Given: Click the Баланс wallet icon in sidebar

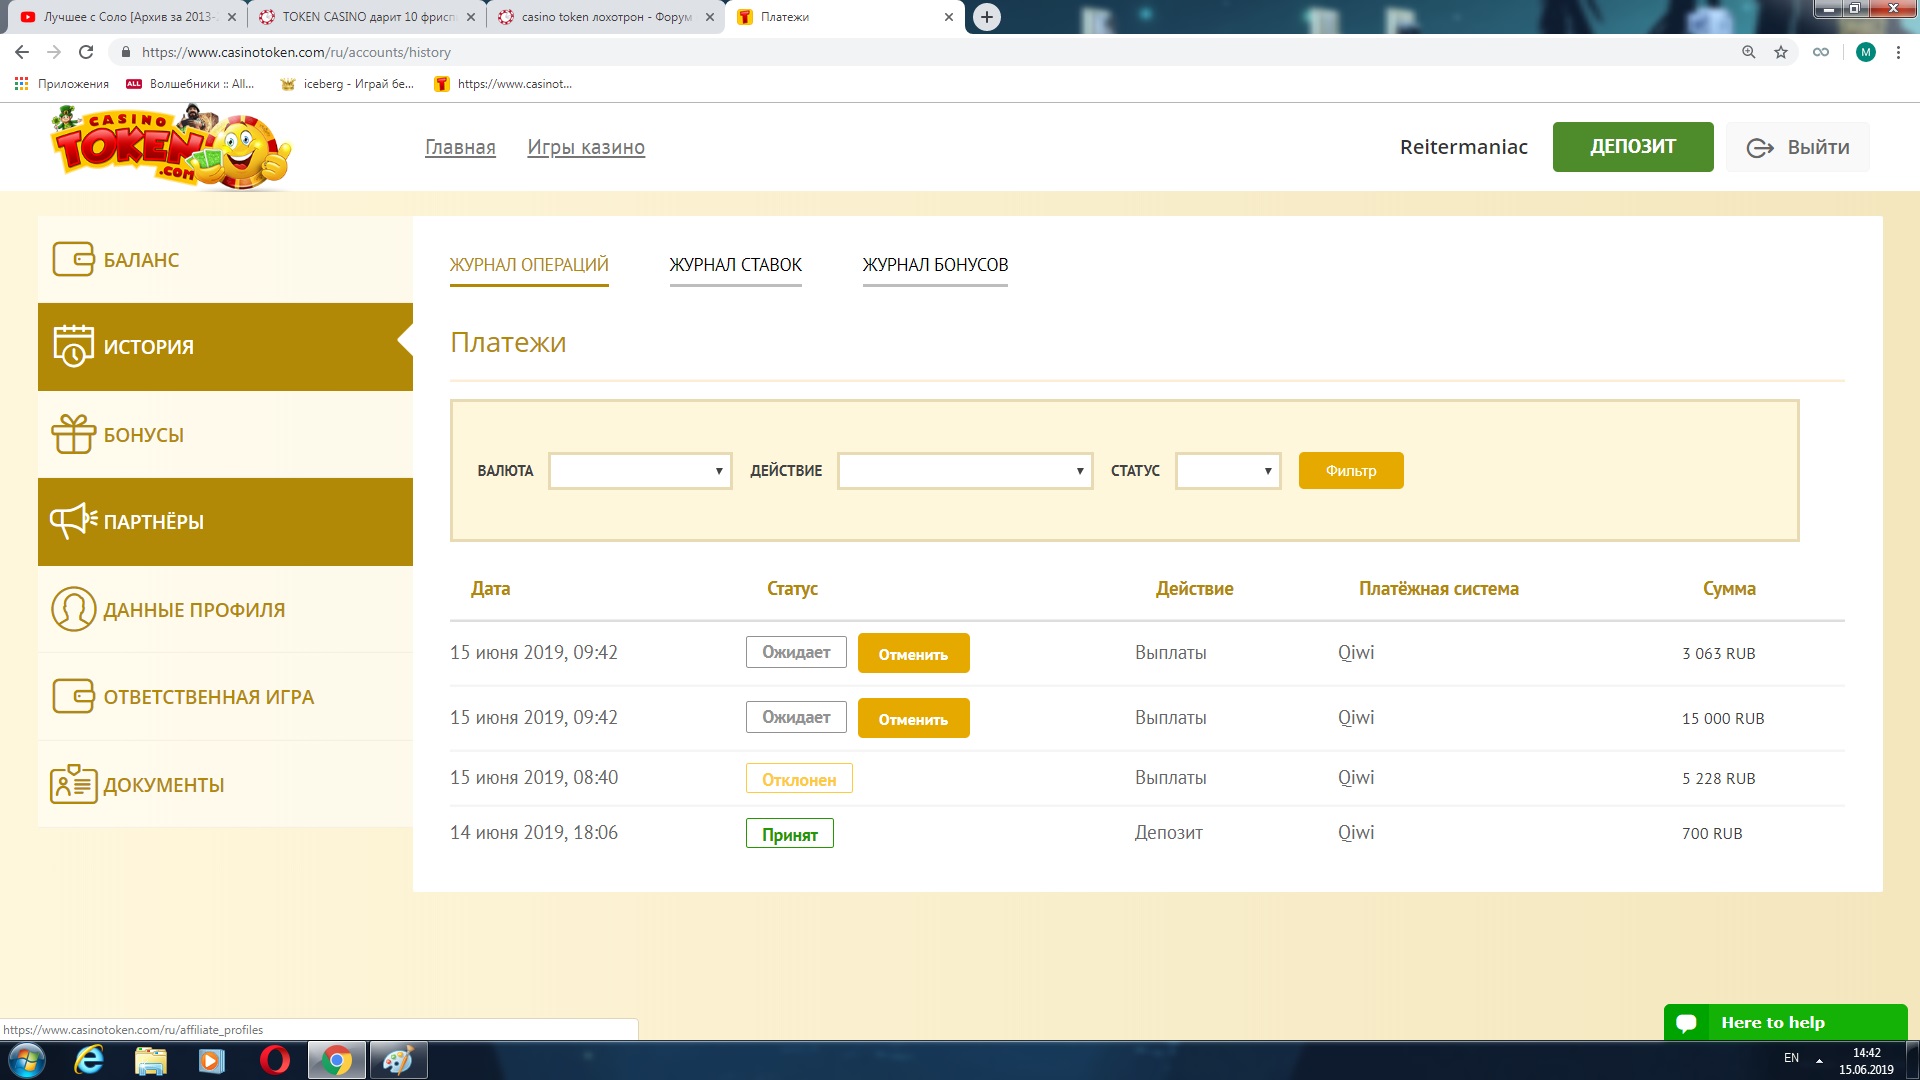Looking at the screenshot, I should [x=73, y=259].
